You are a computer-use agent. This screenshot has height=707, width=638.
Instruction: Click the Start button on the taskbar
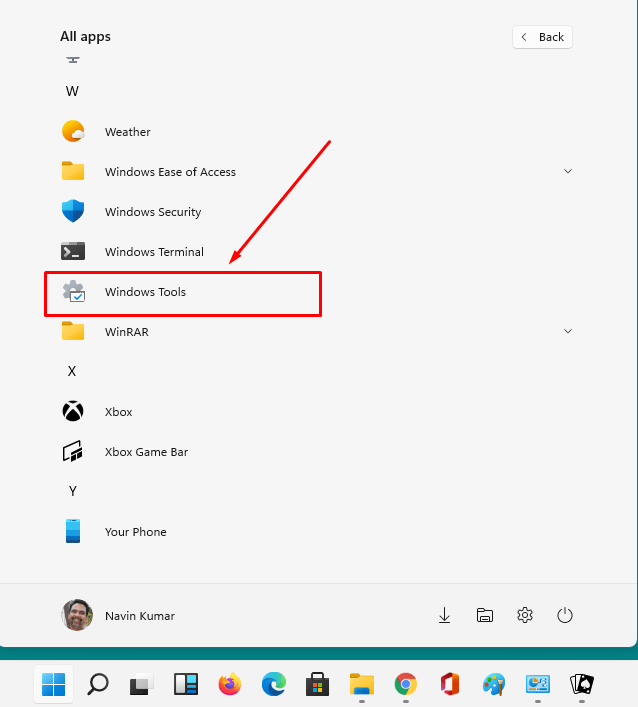coord(54,684)
